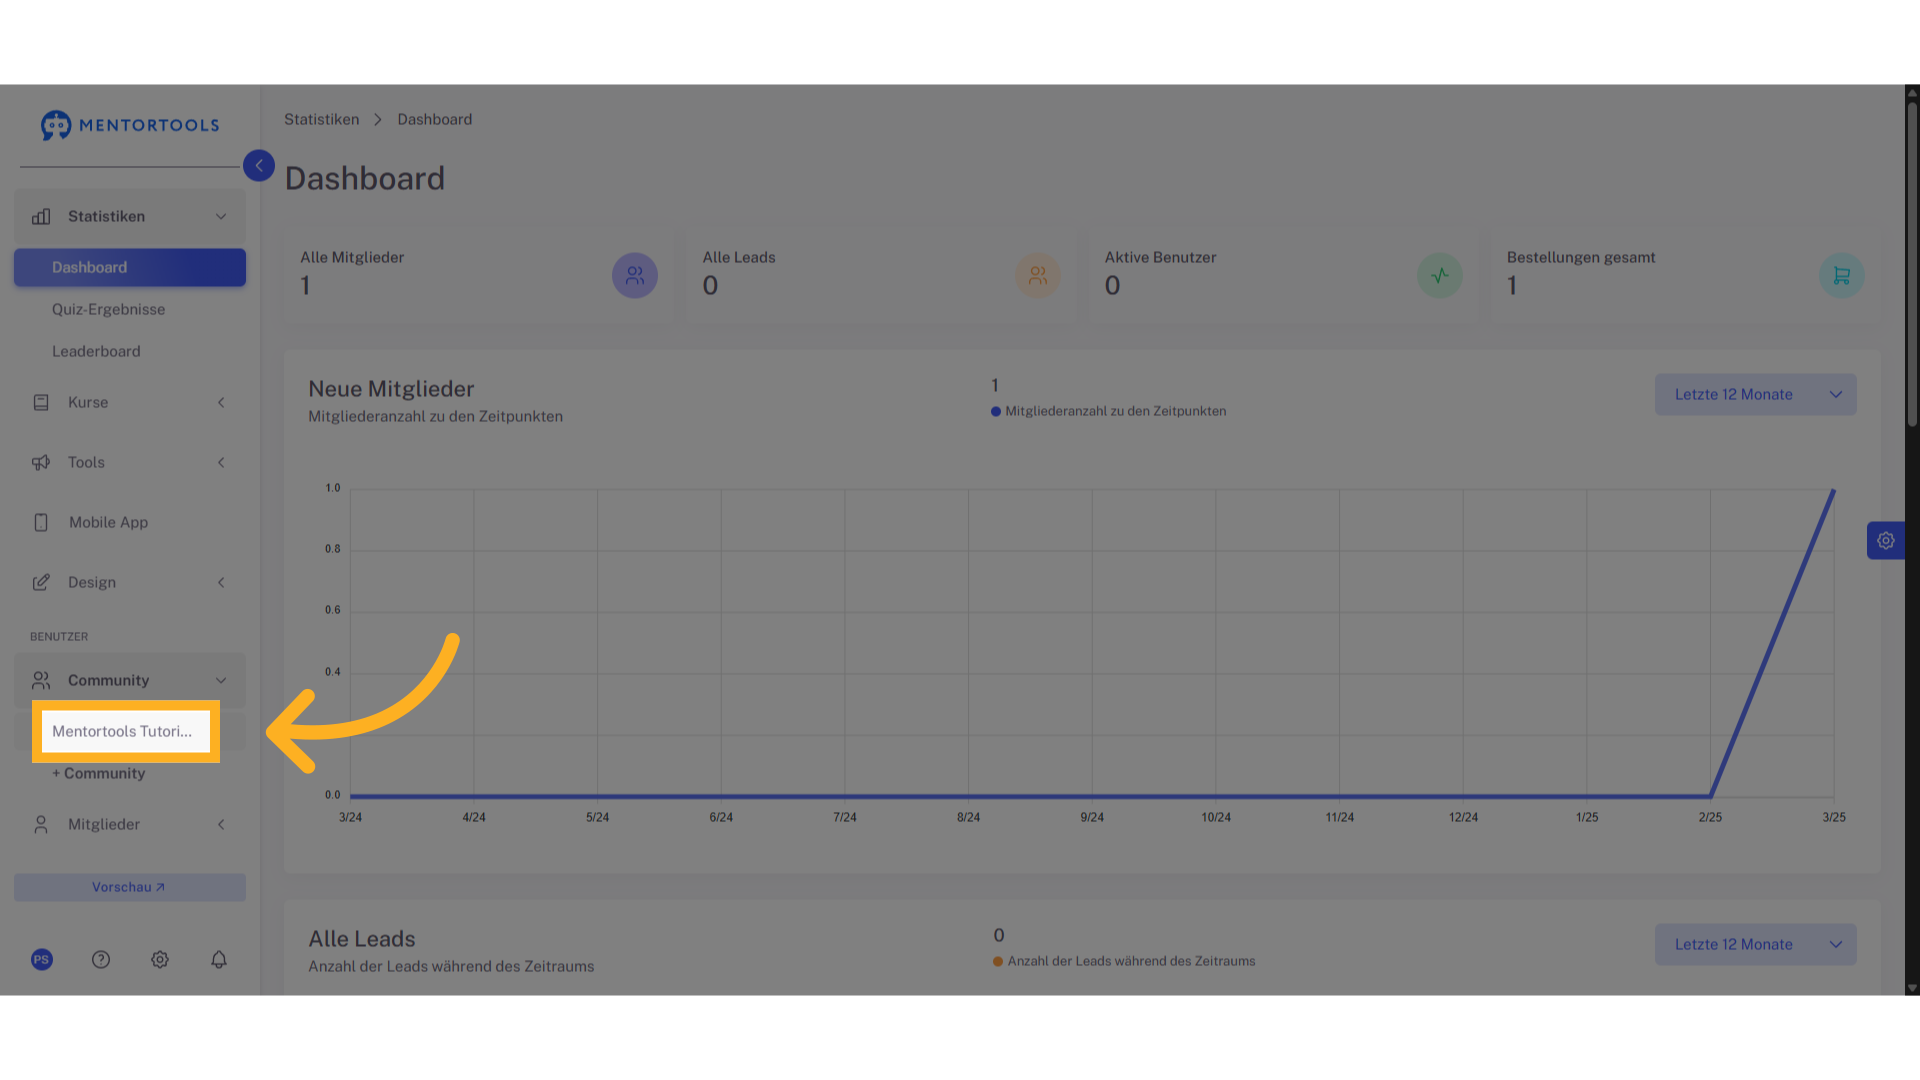Select Dashboard in the sidebar
Screen dimensions: 1920x1080
coord(130,268)
